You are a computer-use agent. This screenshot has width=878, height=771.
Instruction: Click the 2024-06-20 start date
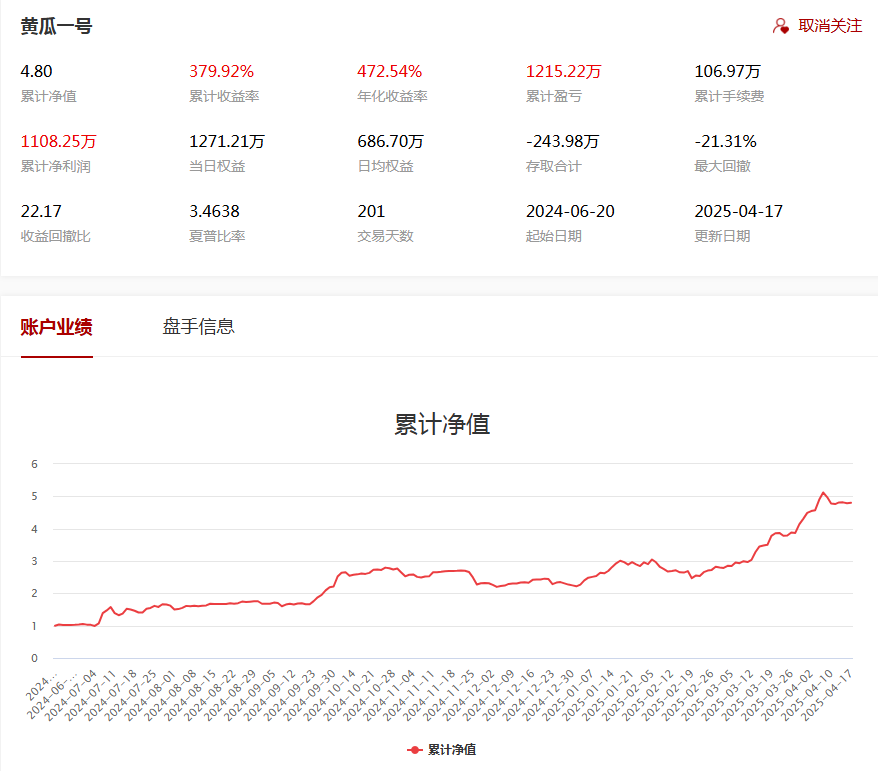tap(570, 211)
